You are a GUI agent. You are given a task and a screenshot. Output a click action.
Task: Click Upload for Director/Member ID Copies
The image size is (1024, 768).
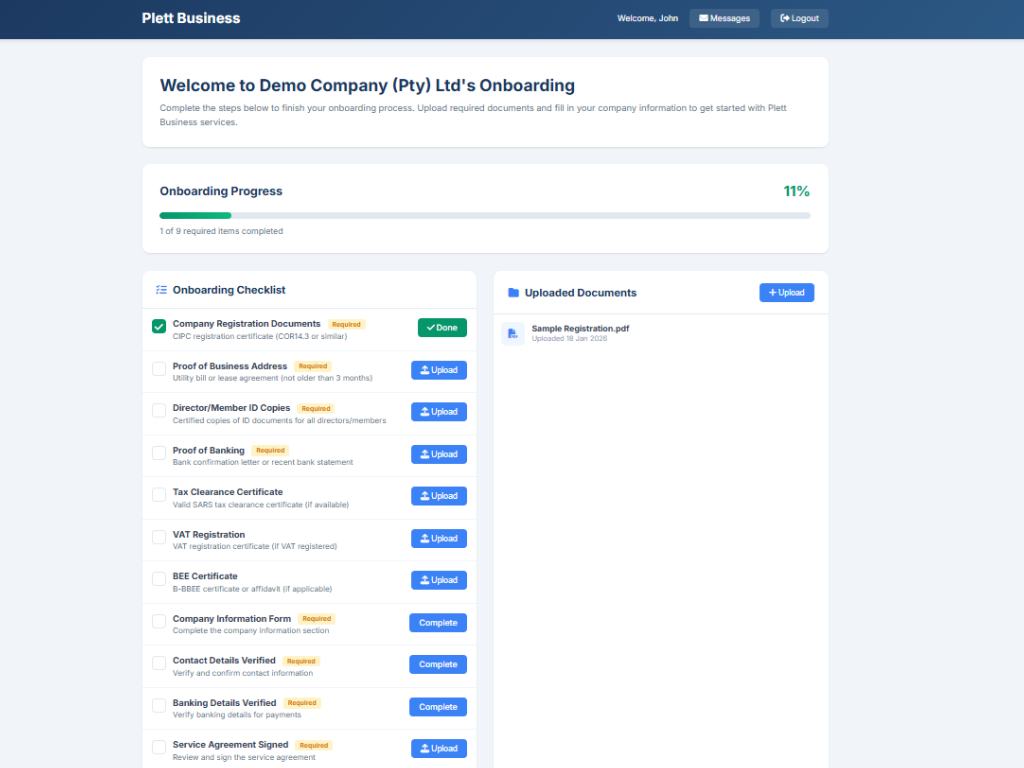[x=438, y=411]
